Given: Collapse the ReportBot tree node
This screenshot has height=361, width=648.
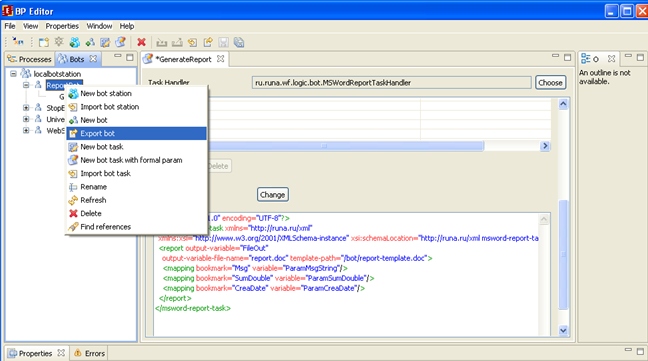Looking at the screenshot, I should point(26,85).
